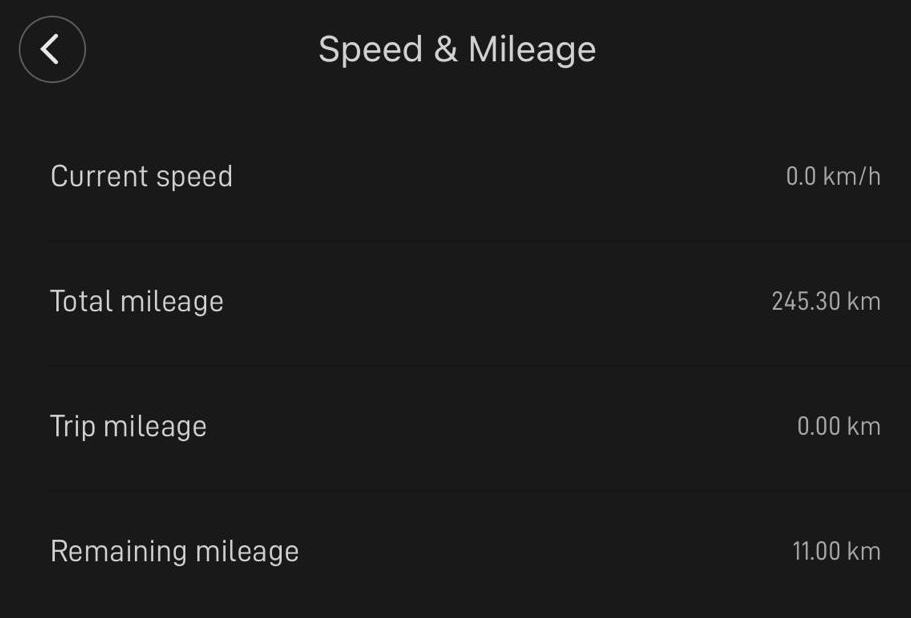Click the km unit after 245.30
This screenshot has height=618, width=911.
pyautogui.click(x=863, y=301)
